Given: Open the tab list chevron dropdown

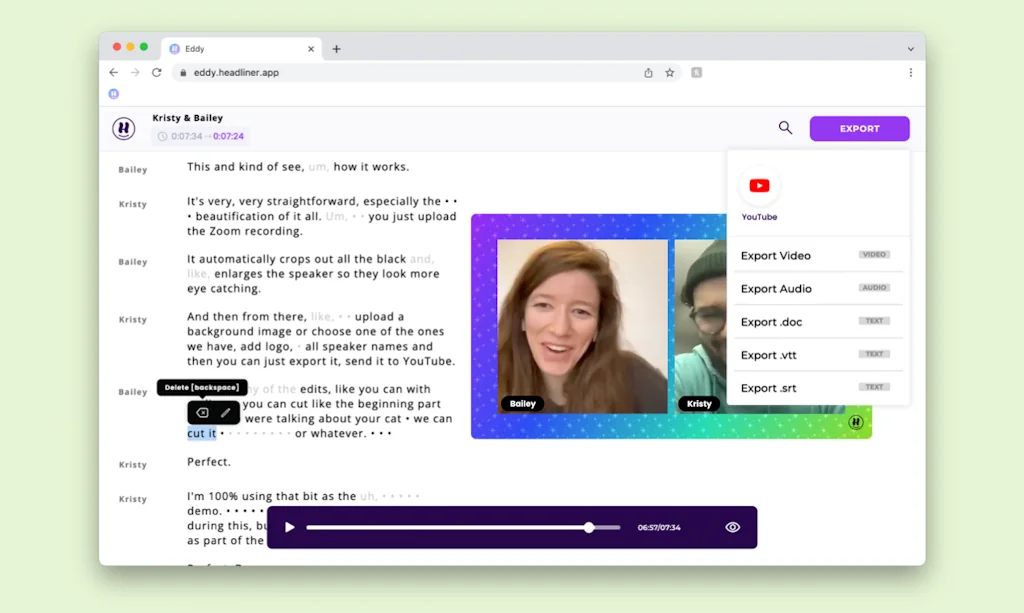Looking at the screenshot, I should tap(910, 49).
